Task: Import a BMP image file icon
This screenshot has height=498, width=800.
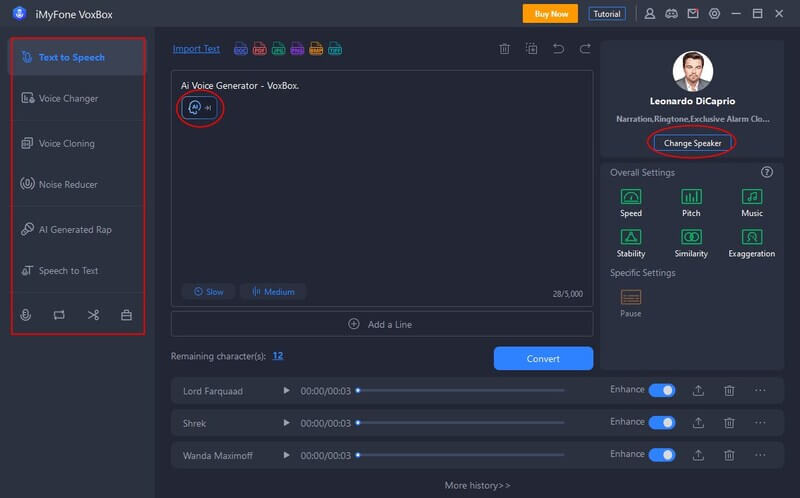Action: (x=316, y=49)
